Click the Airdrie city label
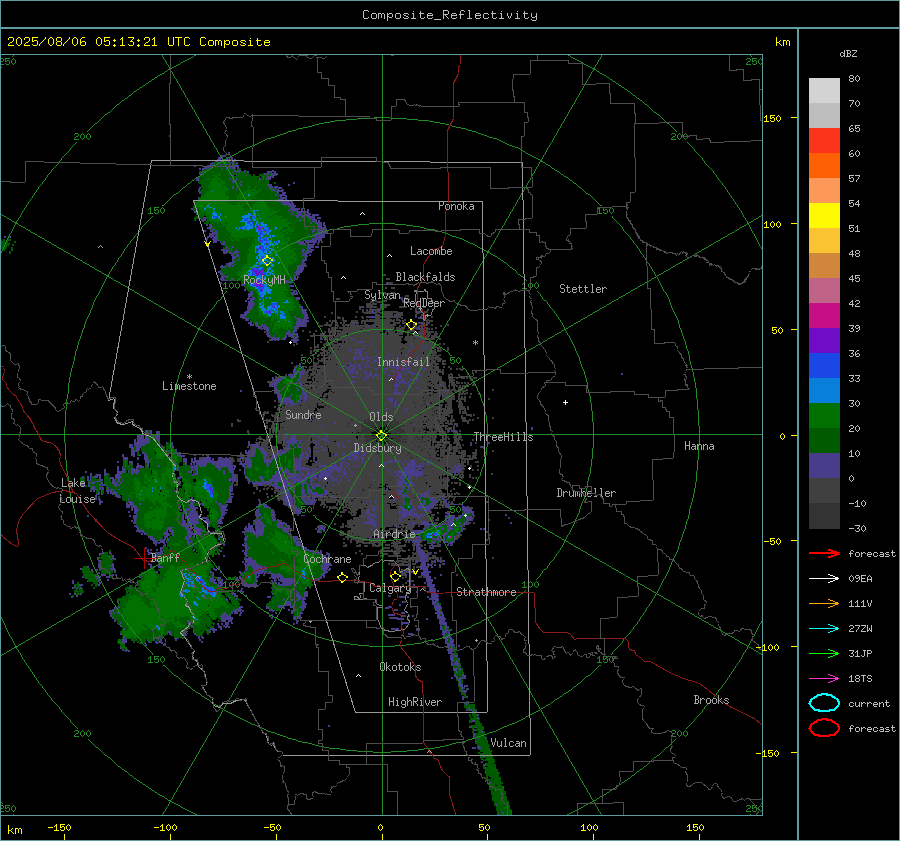Image resolution: width=900 pixels, height=841 pixels. tap(394, 534)
